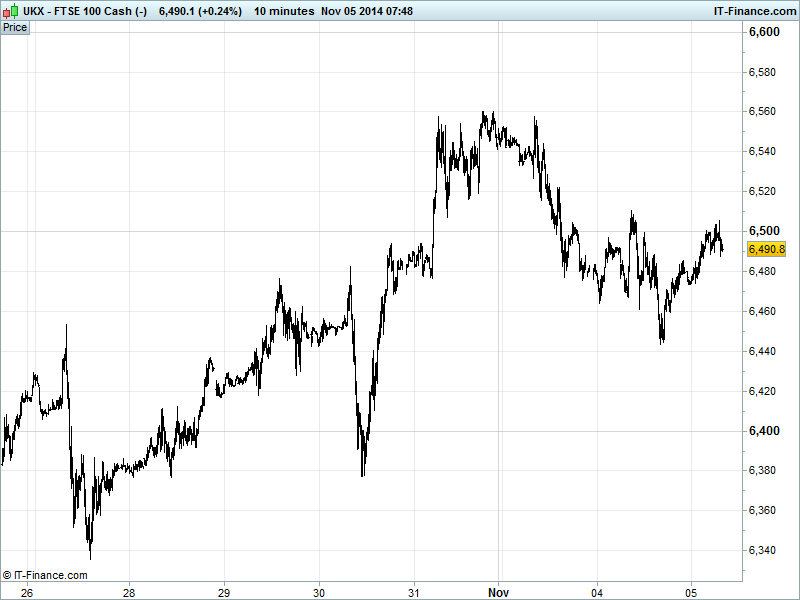Click the candlestick chart icon in header
Viewport: 800px width, 600px height.
pyautogui.click(x=10, y=11)
